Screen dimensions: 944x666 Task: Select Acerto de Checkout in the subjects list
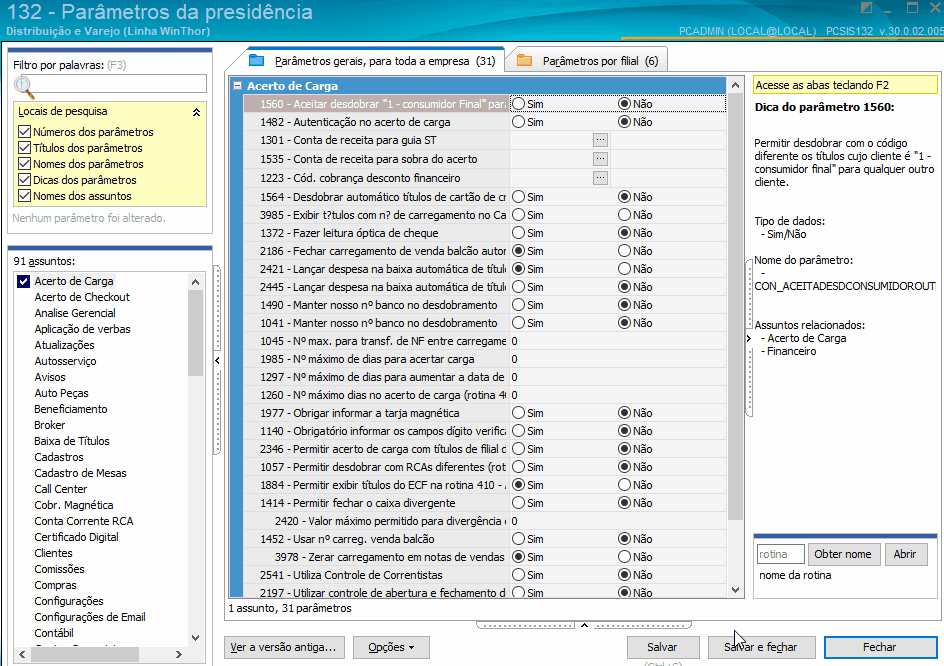tap(82, 297)
